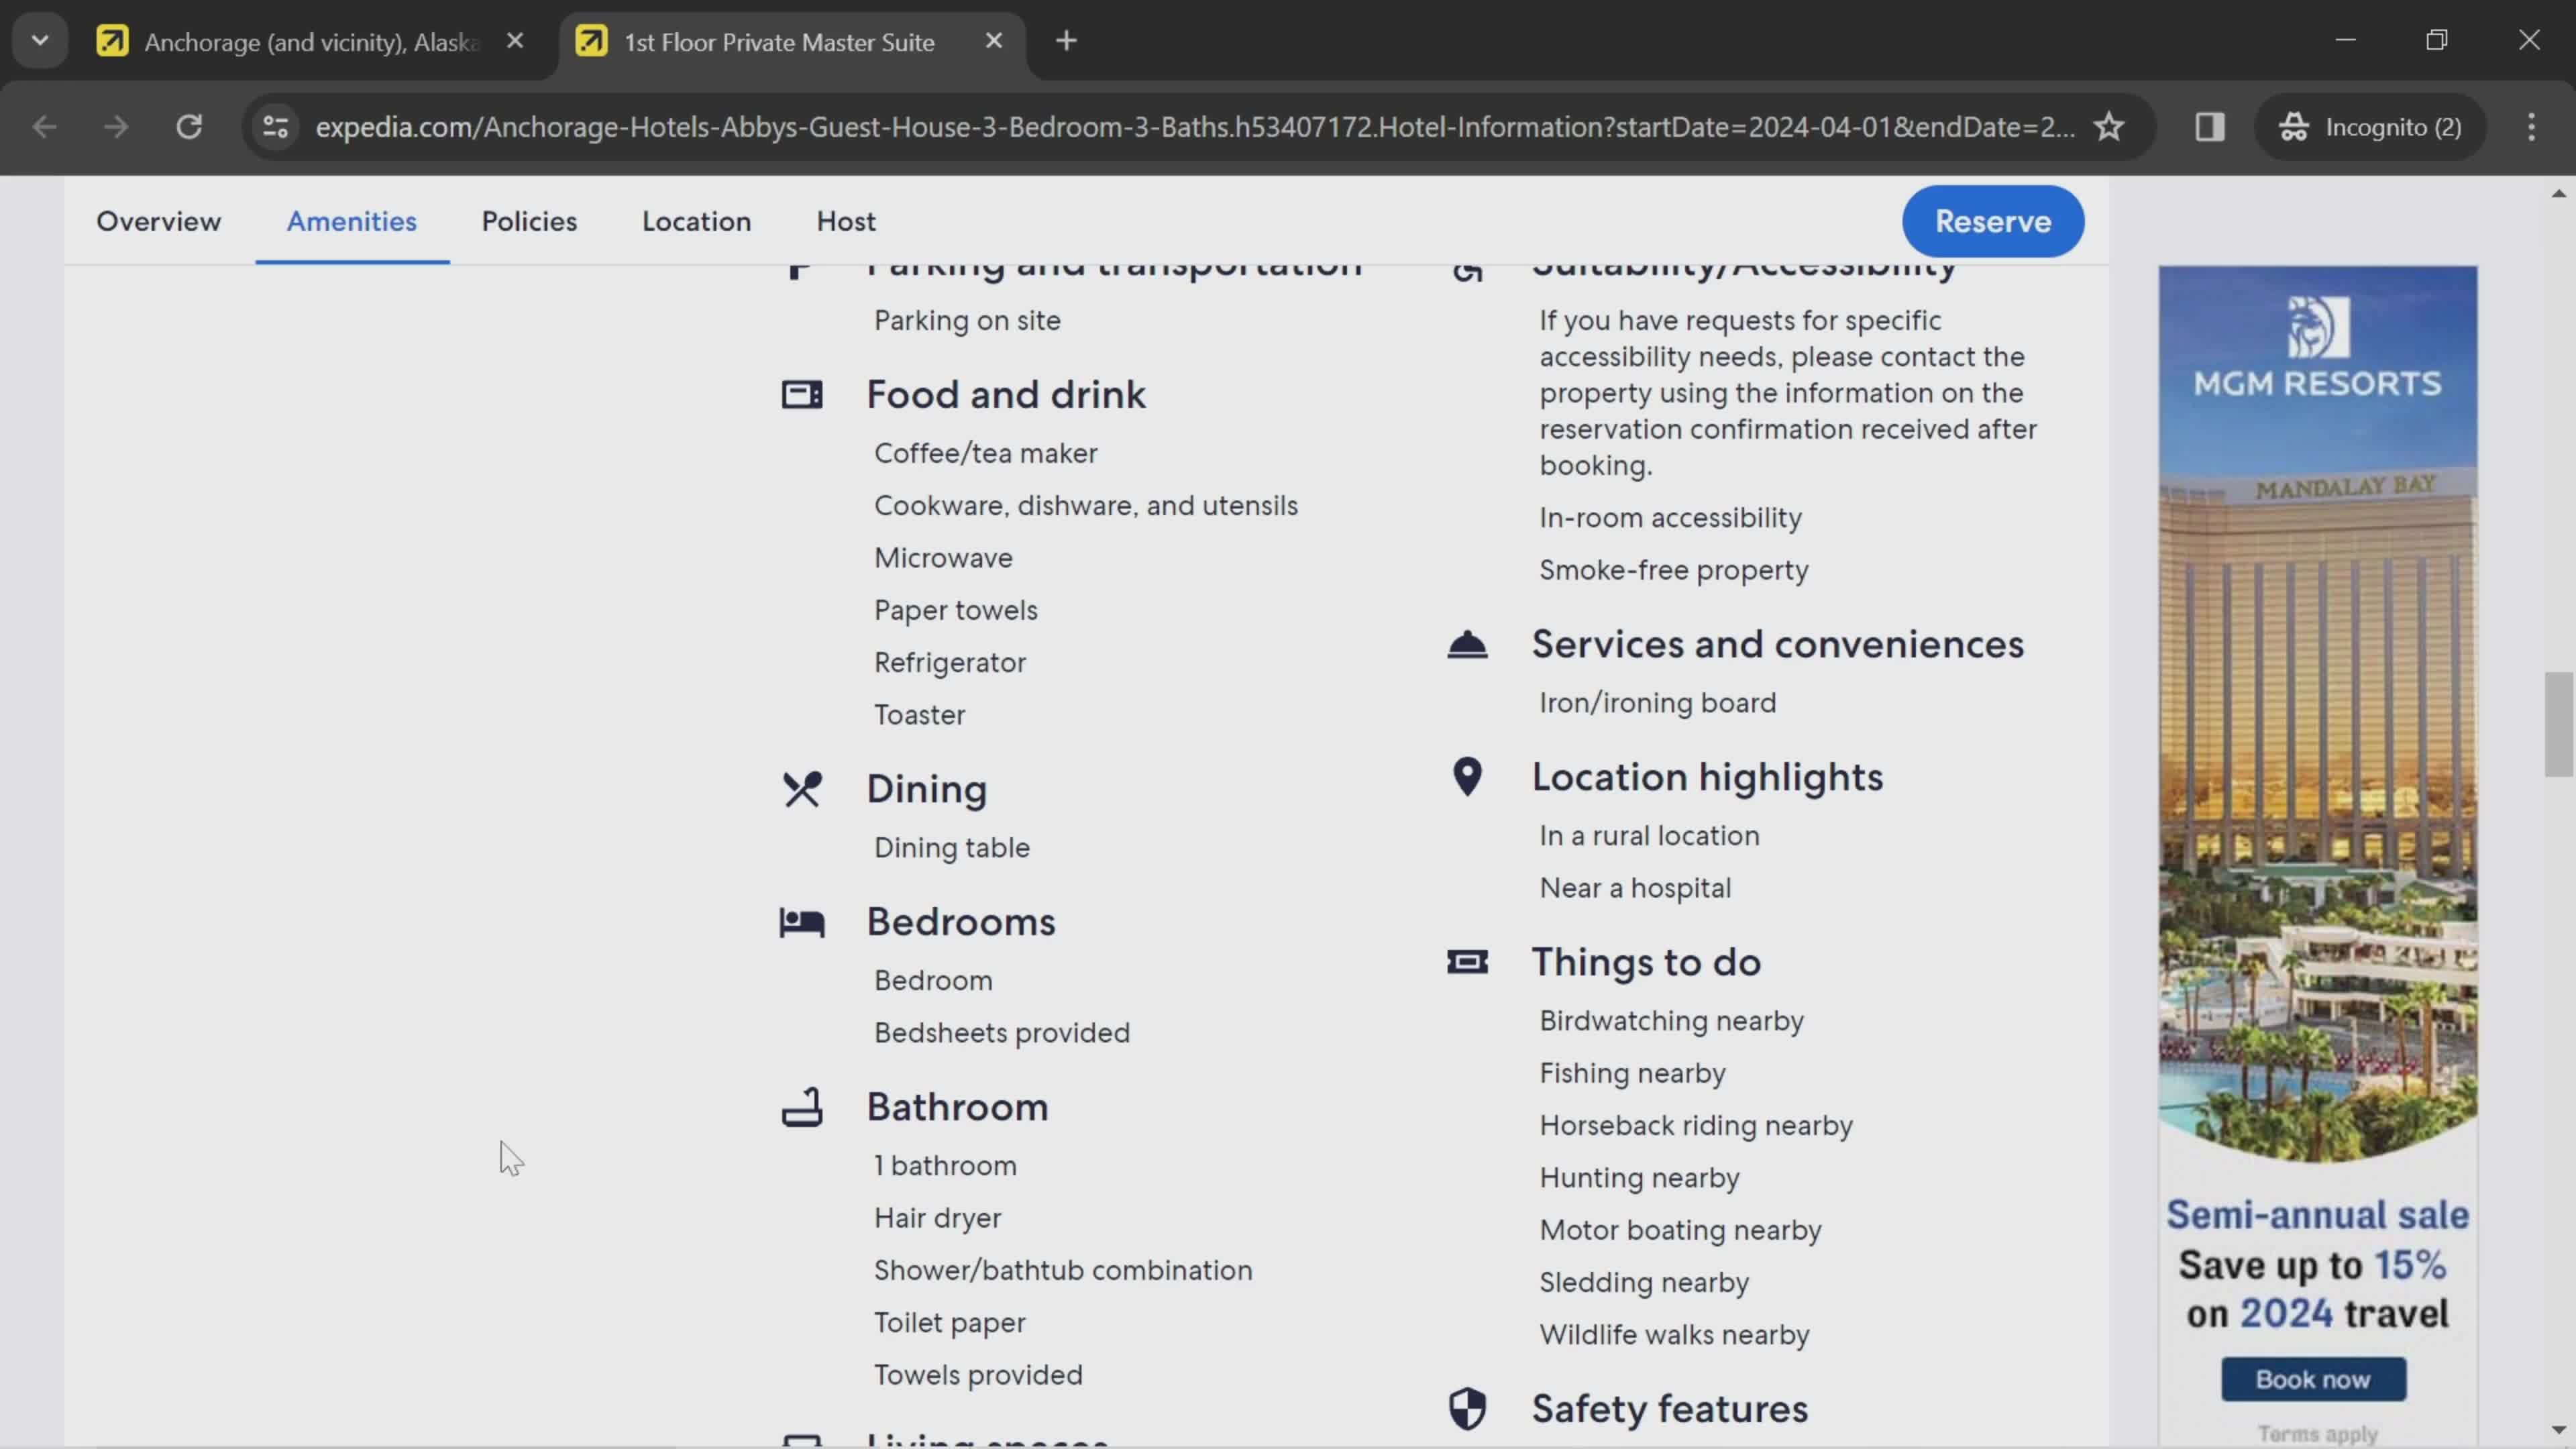Click the Wildlife walks nearby text
Image resolution: width=2576 pixels, height=1449 pixels.
click(1674, 1335)
